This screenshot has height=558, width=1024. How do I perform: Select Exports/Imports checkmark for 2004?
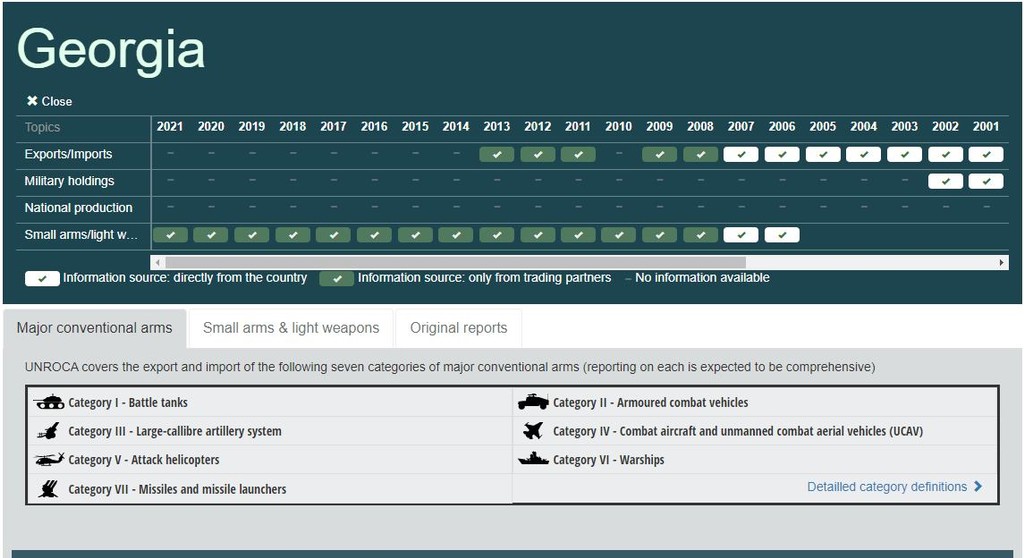tap(863, 155)
